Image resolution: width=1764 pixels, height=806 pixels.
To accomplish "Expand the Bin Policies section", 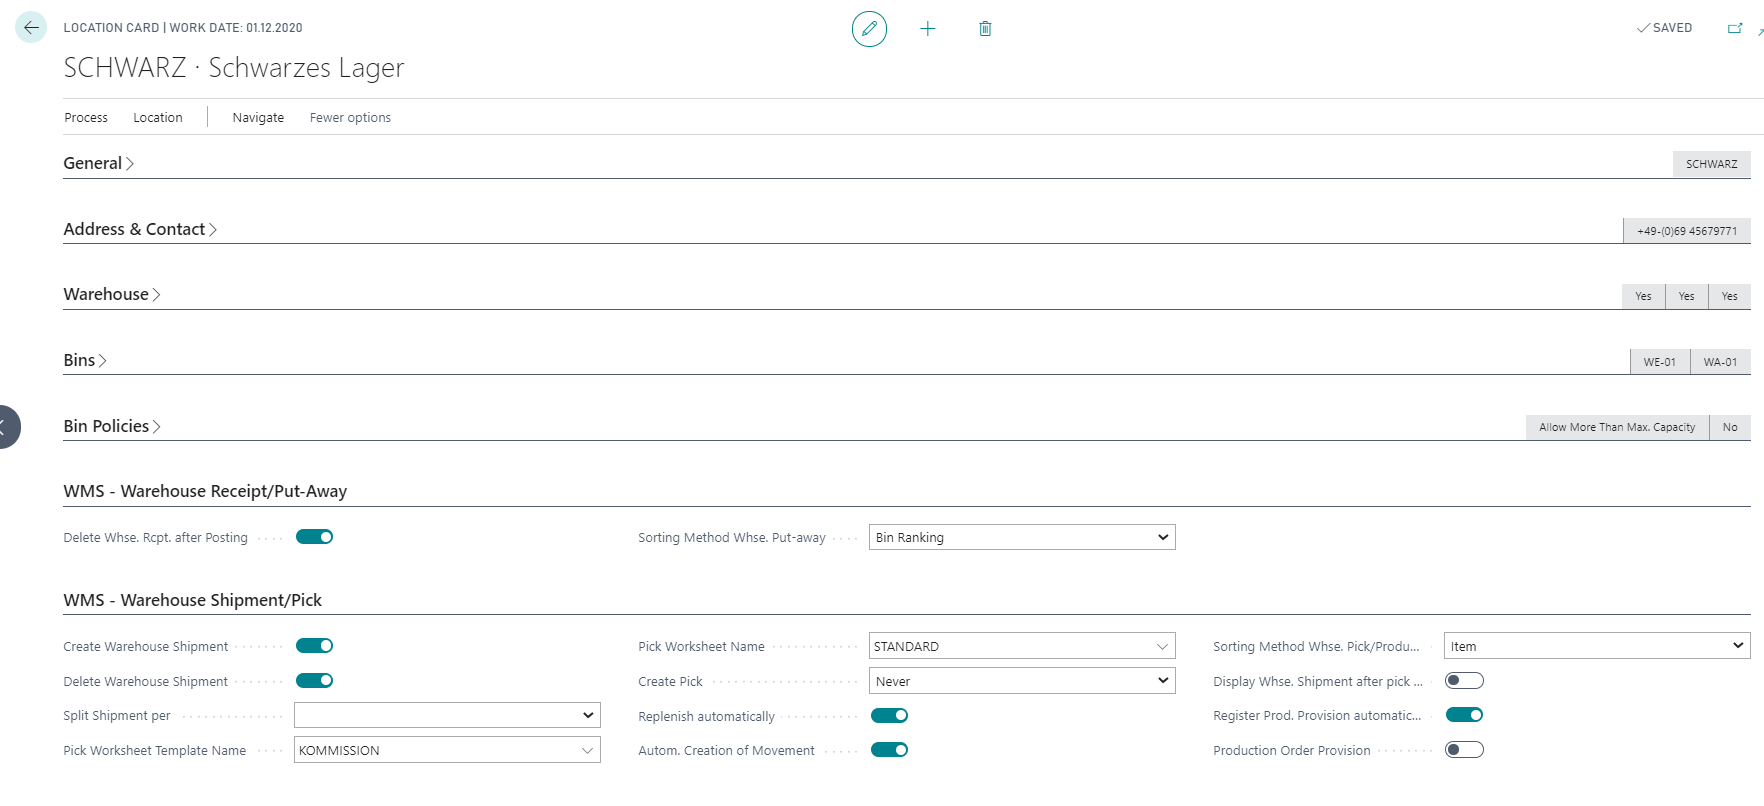I will click(x=112, y=426).
